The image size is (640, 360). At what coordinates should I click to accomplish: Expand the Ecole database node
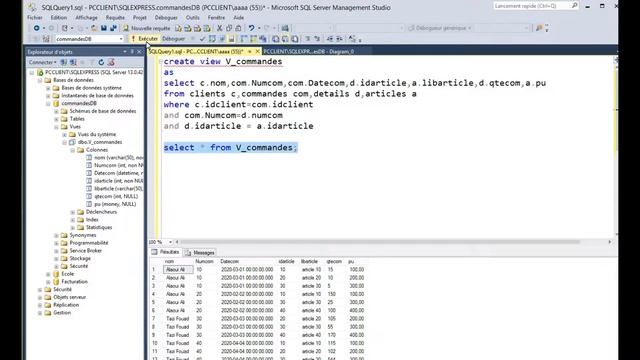click(x=48, y=274)
